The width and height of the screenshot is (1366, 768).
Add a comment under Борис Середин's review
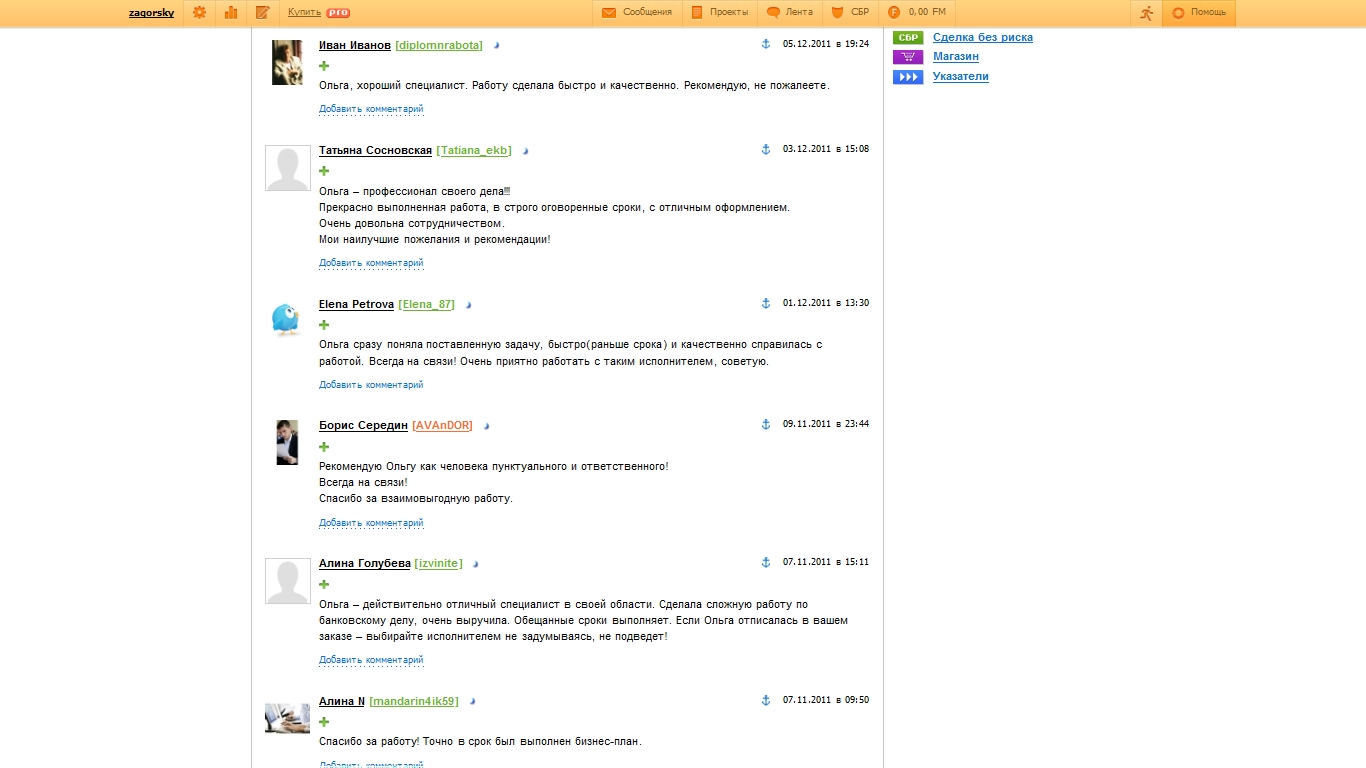[x=371, y=523]
